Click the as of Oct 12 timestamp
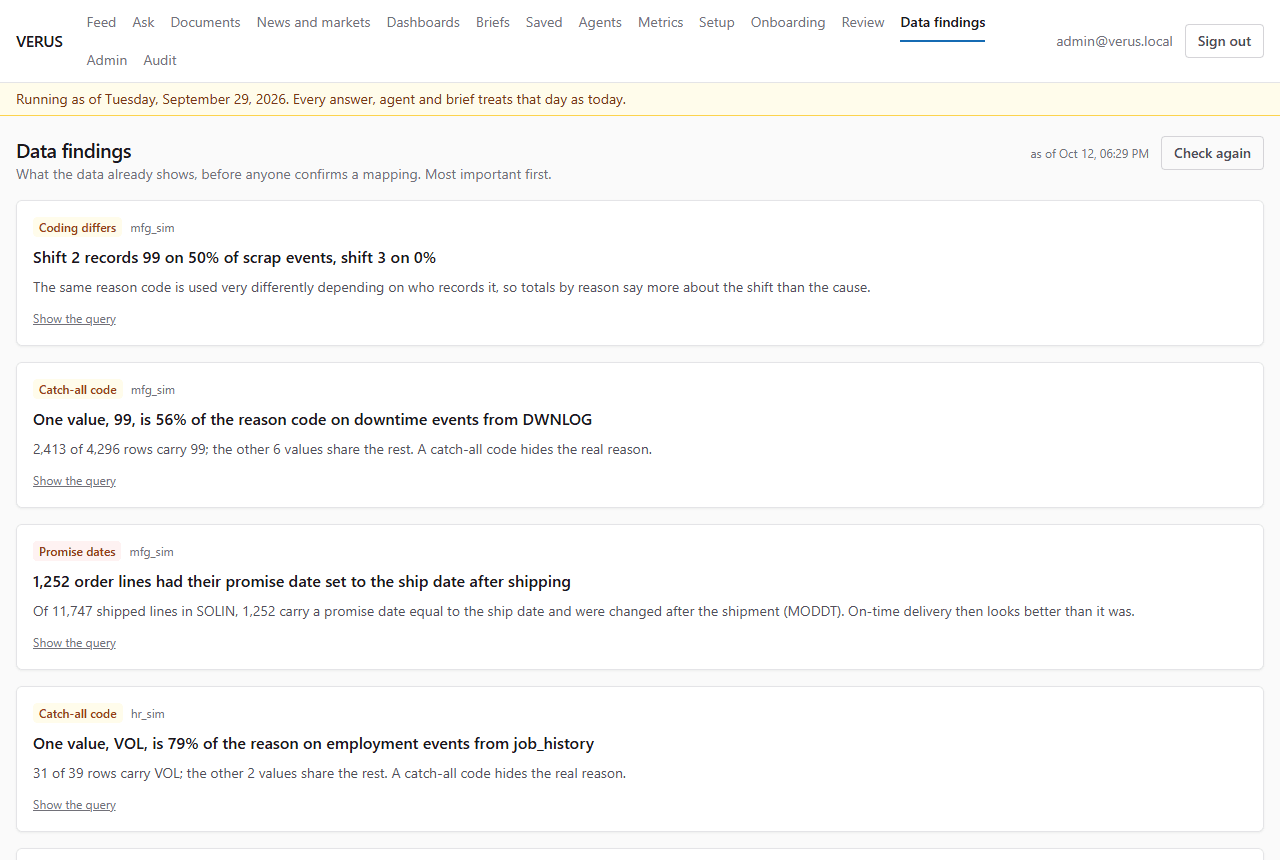Screen dimensions: 1280x860 (x=1089, y=154)
